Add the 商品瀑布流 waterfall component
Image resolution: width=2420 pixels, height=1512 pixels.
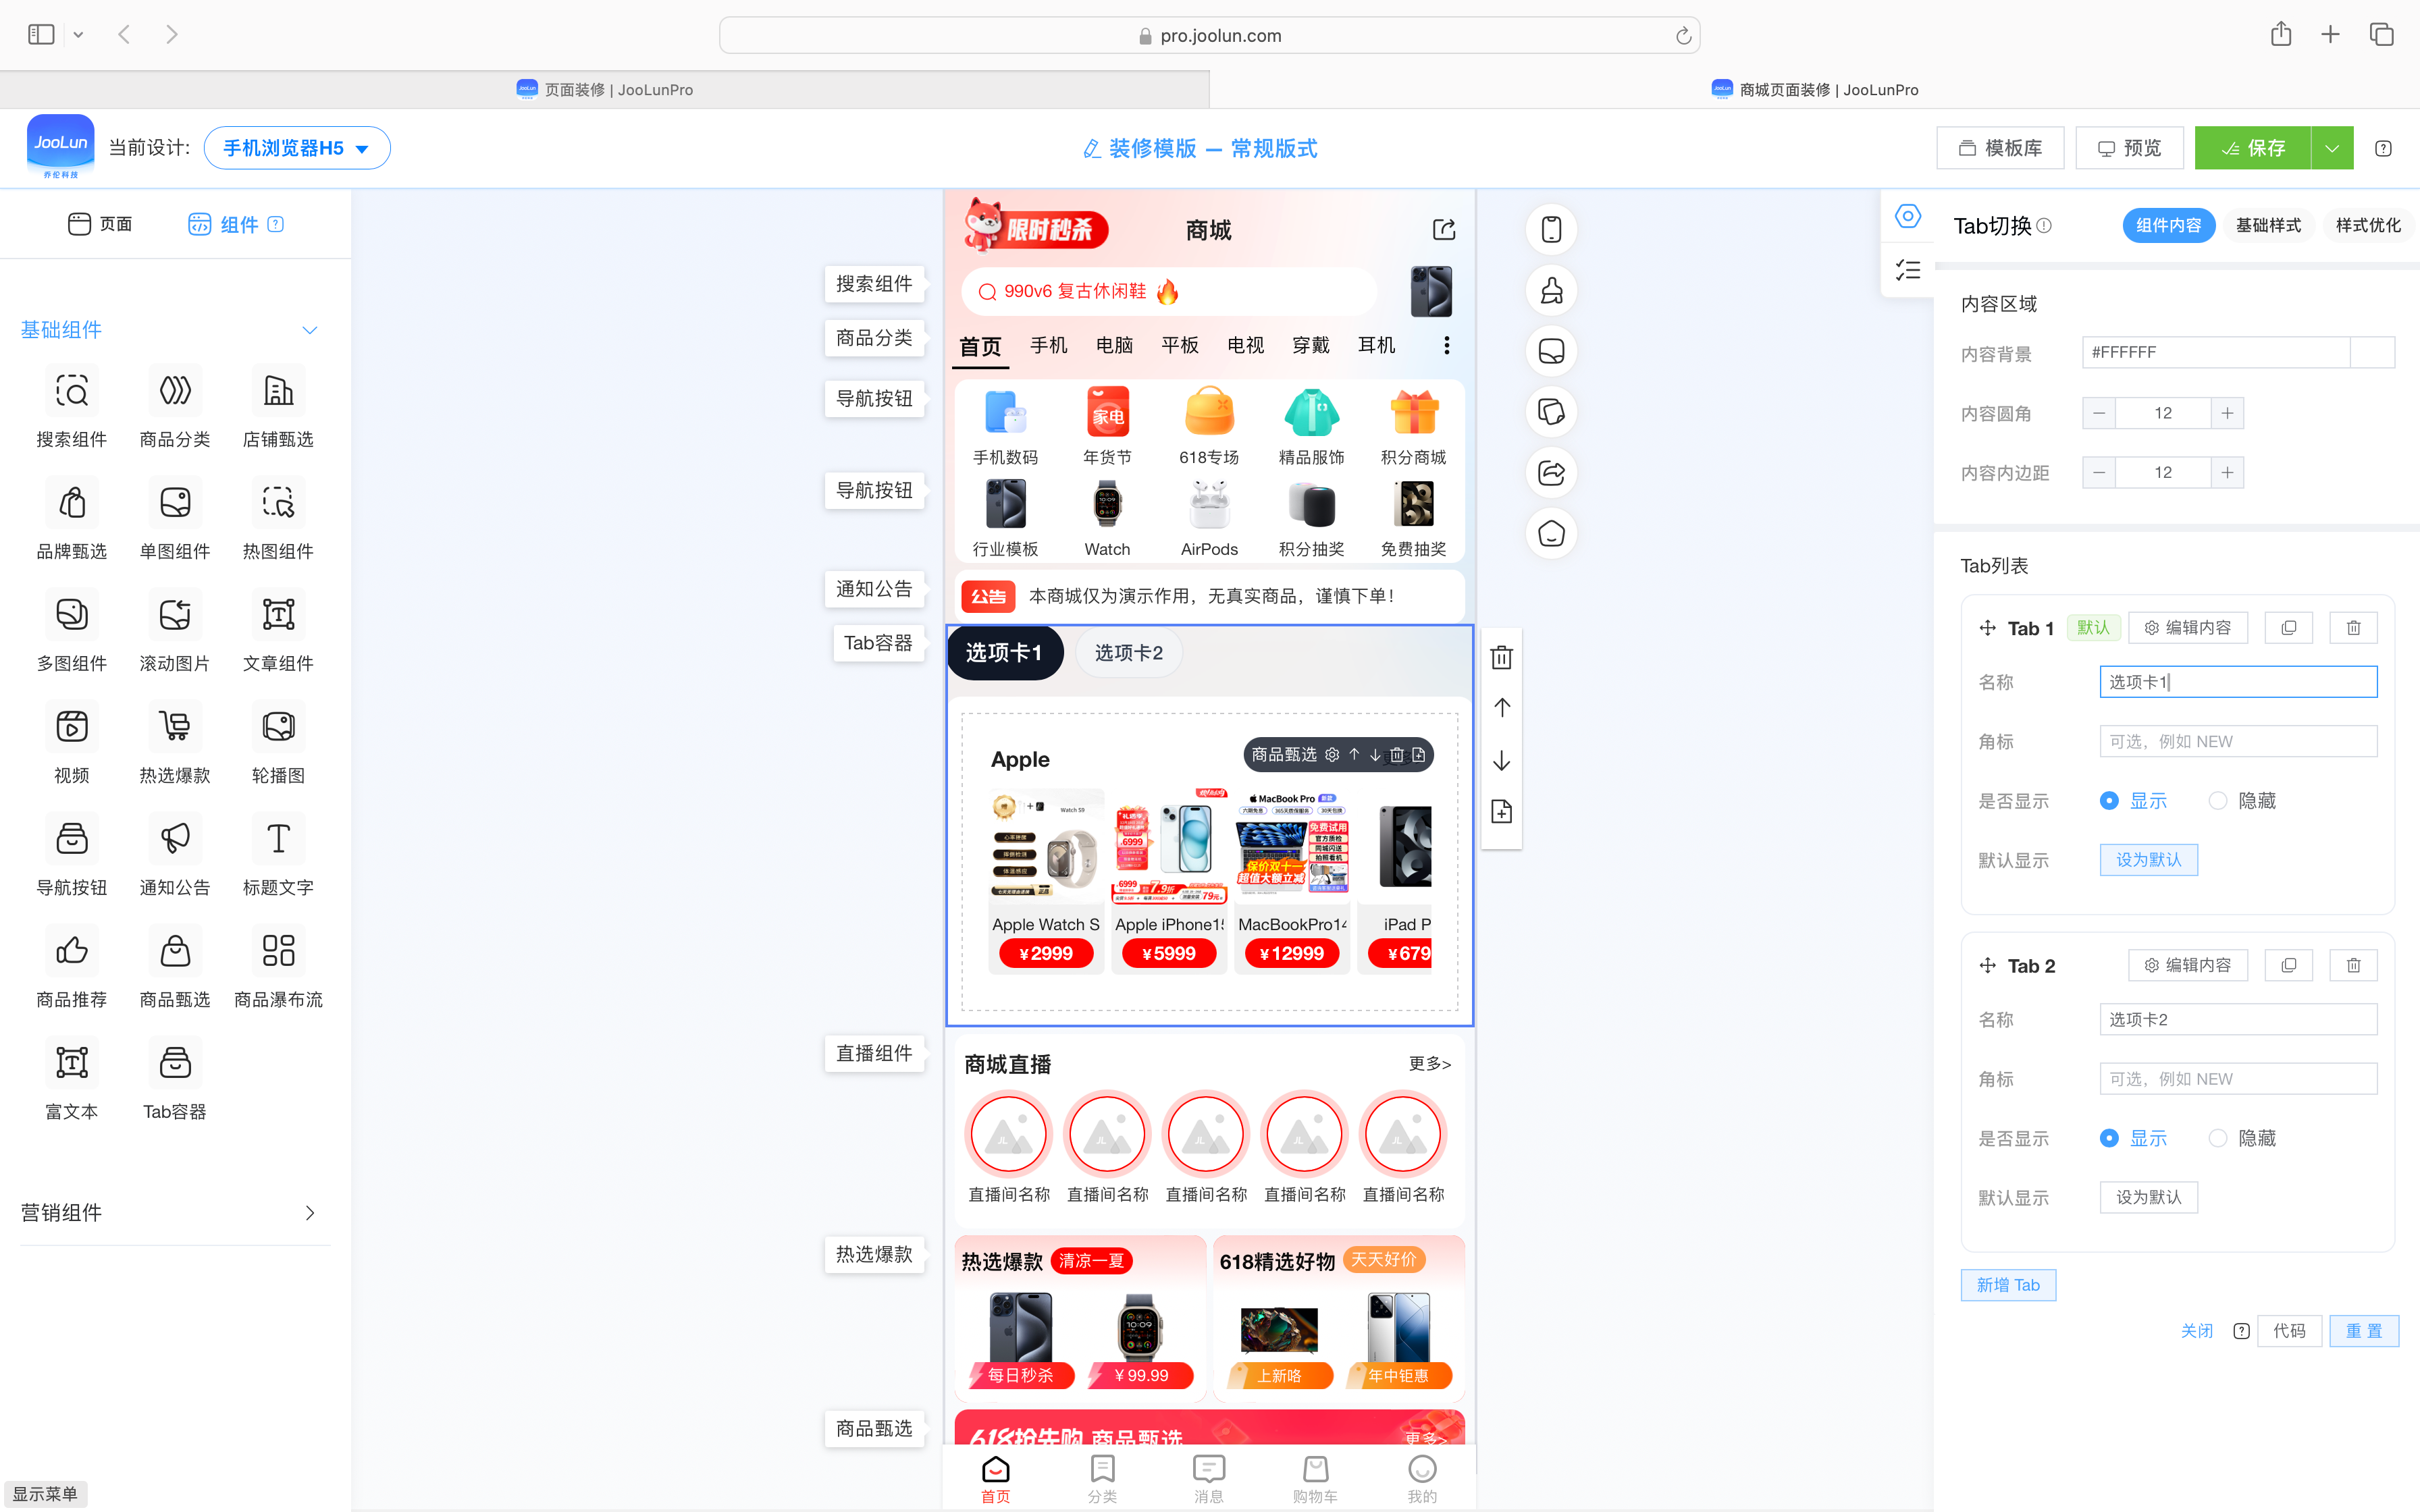point(278,951)
